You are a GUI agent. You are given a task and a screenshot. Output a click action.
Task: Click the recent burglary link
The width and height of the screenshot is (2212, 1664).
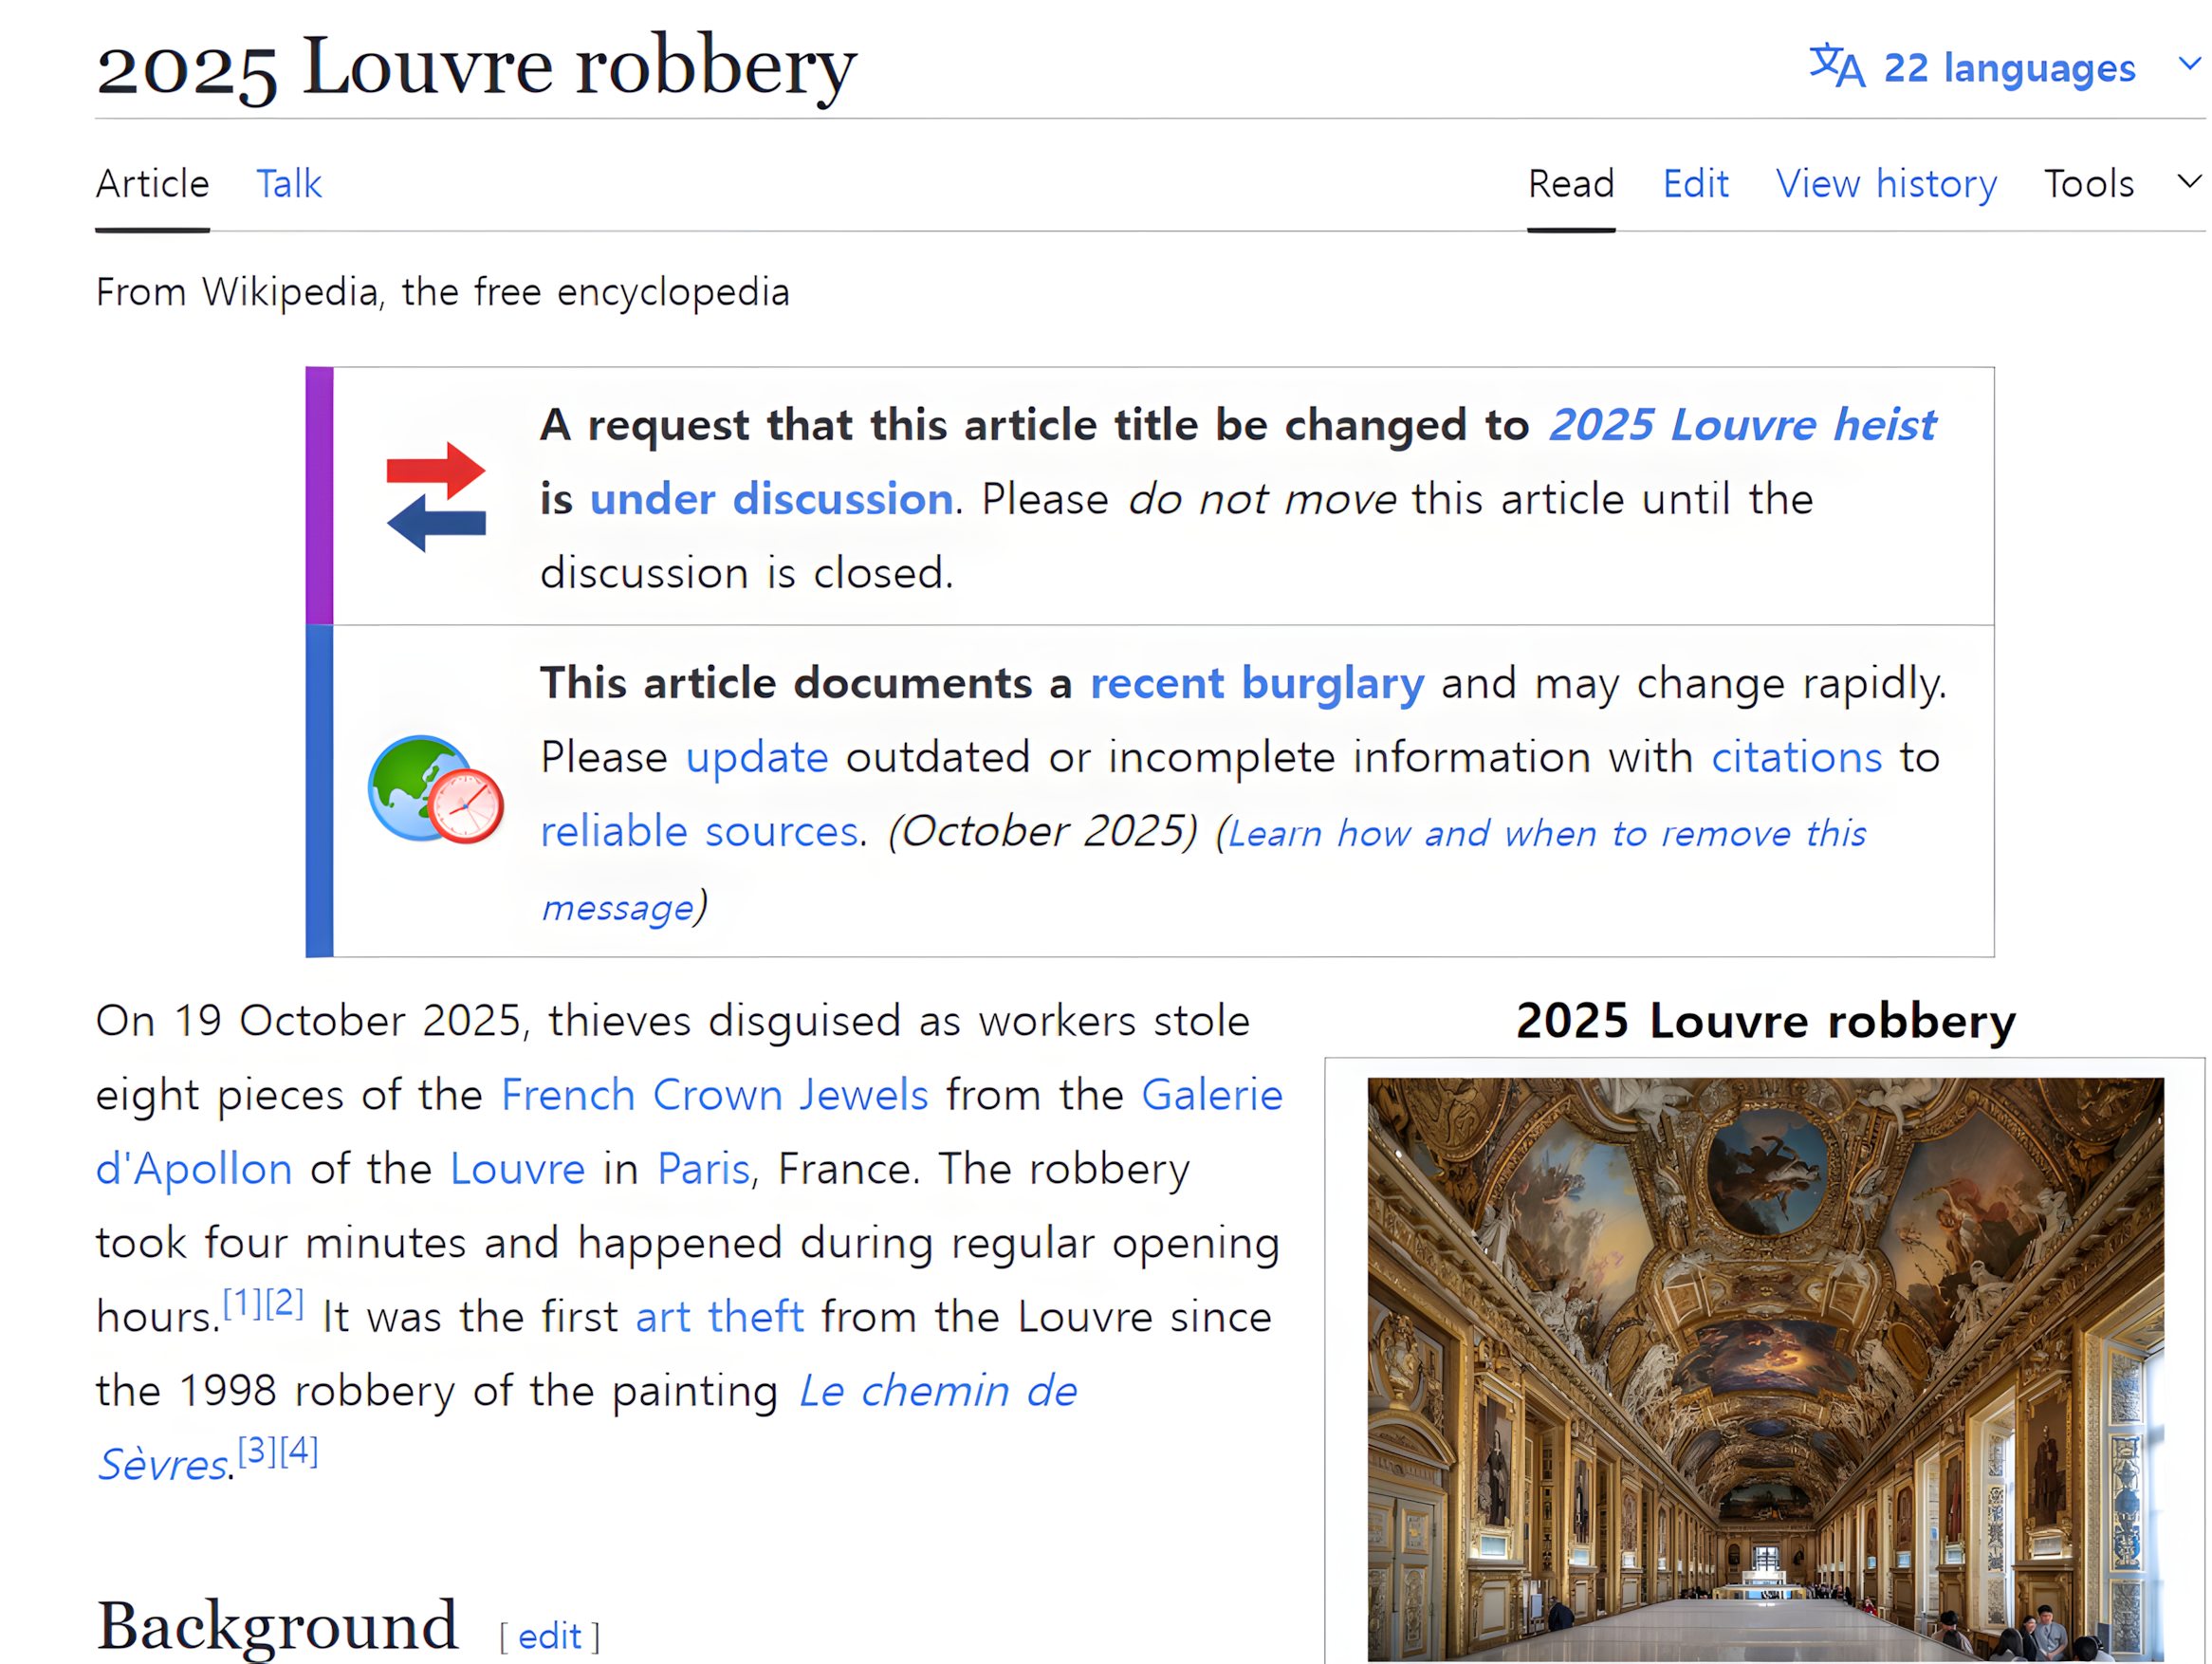pyautogui.click(x=1257, y=684)
